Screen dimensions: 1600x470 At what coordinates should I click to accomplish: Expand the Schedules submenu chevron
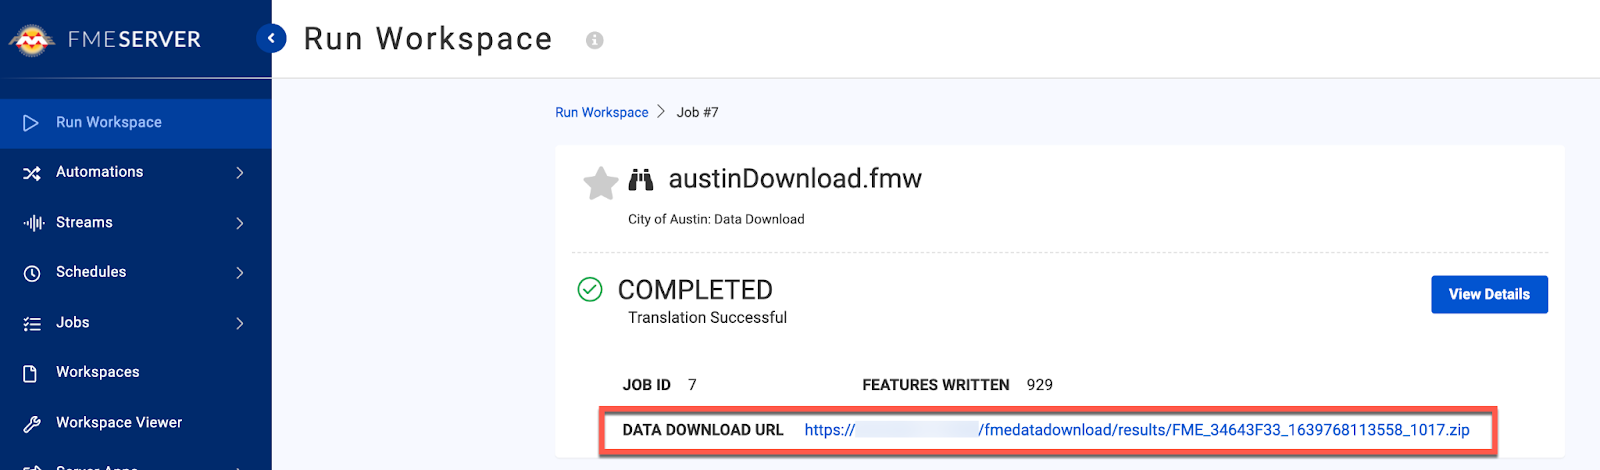point(240,273)
